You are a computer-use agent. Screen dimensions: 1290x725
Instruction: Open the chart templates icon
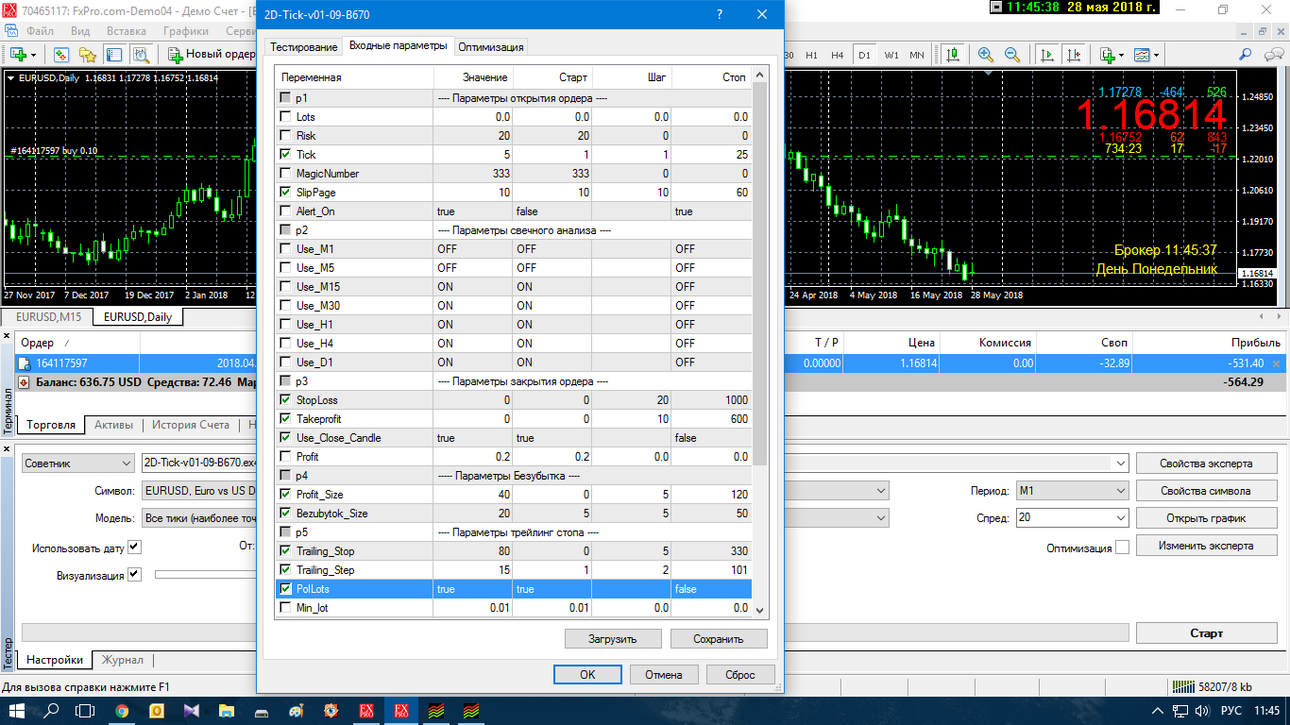click(x=1142, y=55)
